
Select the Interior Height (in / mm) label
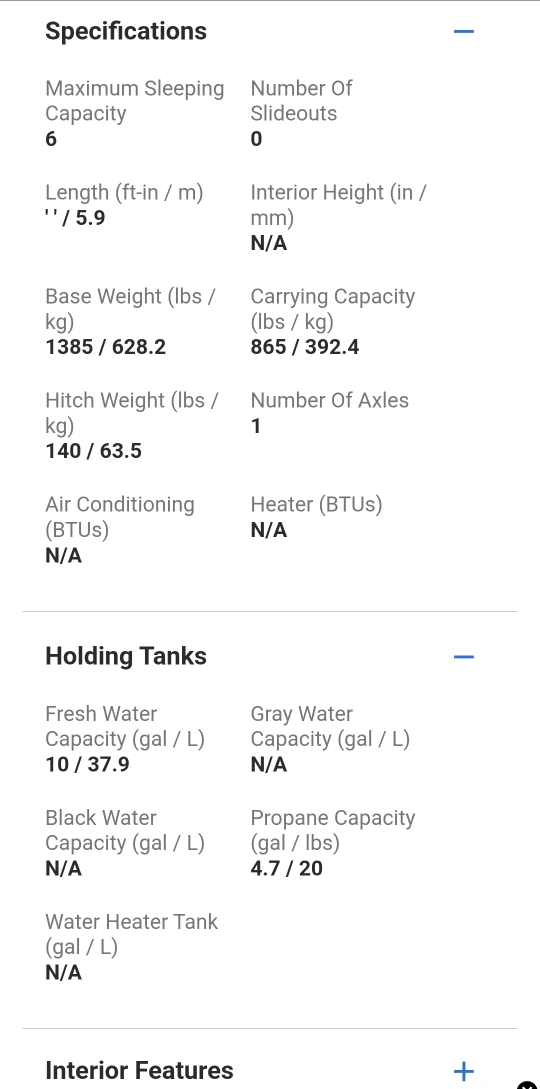(x=339, y=205)
